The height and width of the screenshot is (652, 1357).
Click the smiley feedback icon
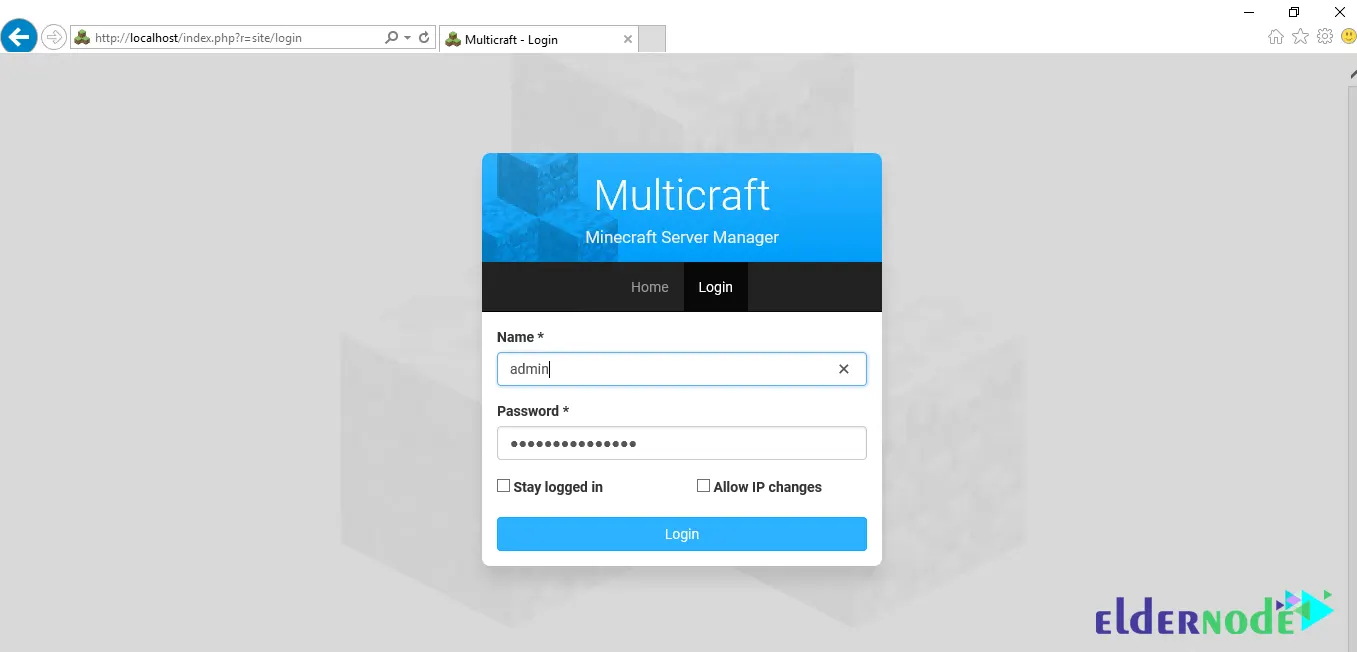point(1348,37)
